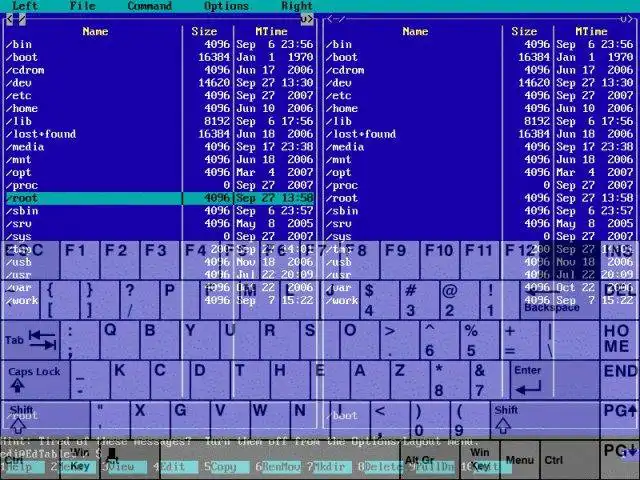Select /etc in the left panel
The height and width of the screenshot is (480, 640).
tap(159, 96)
